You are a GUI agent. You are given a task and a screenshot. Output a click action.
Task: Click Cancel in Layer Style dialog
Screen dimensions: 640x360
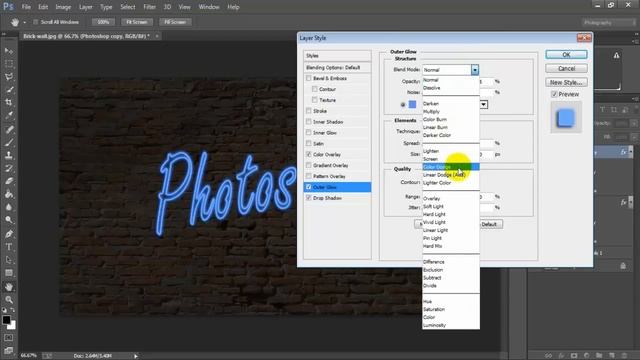(566, 69)
